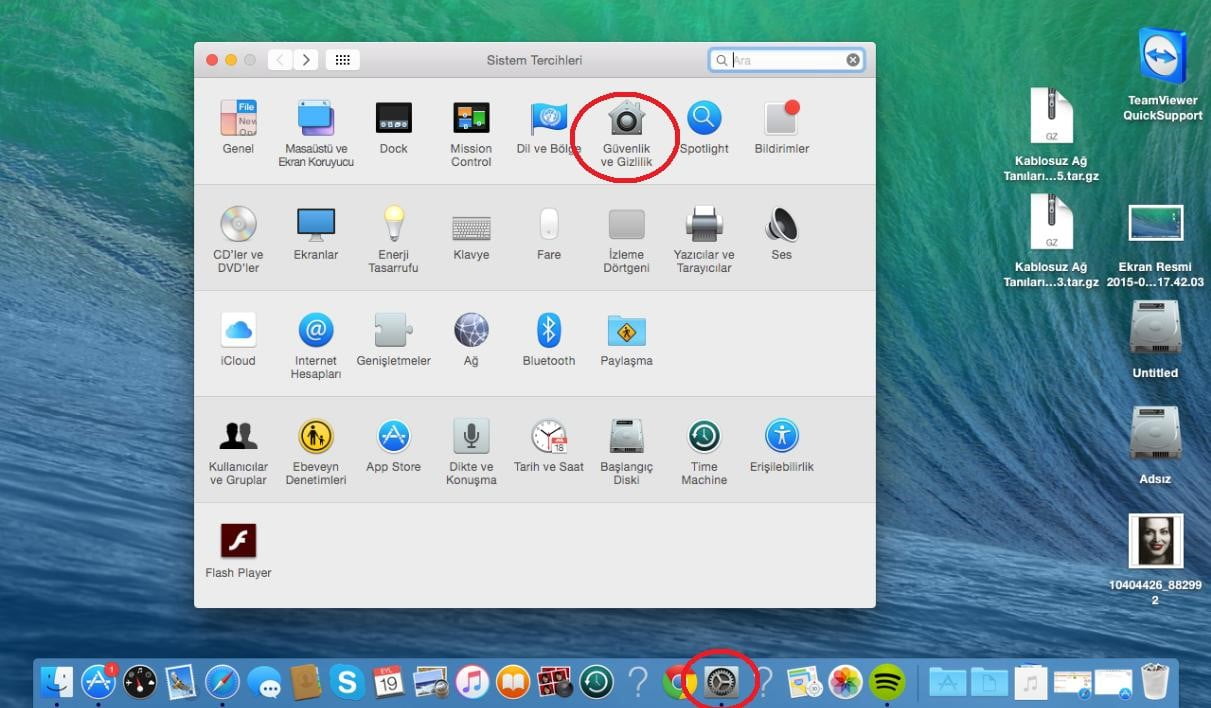The image size is (1211, 708).
Task: Open Dock preferences
Action: point(393,118)
